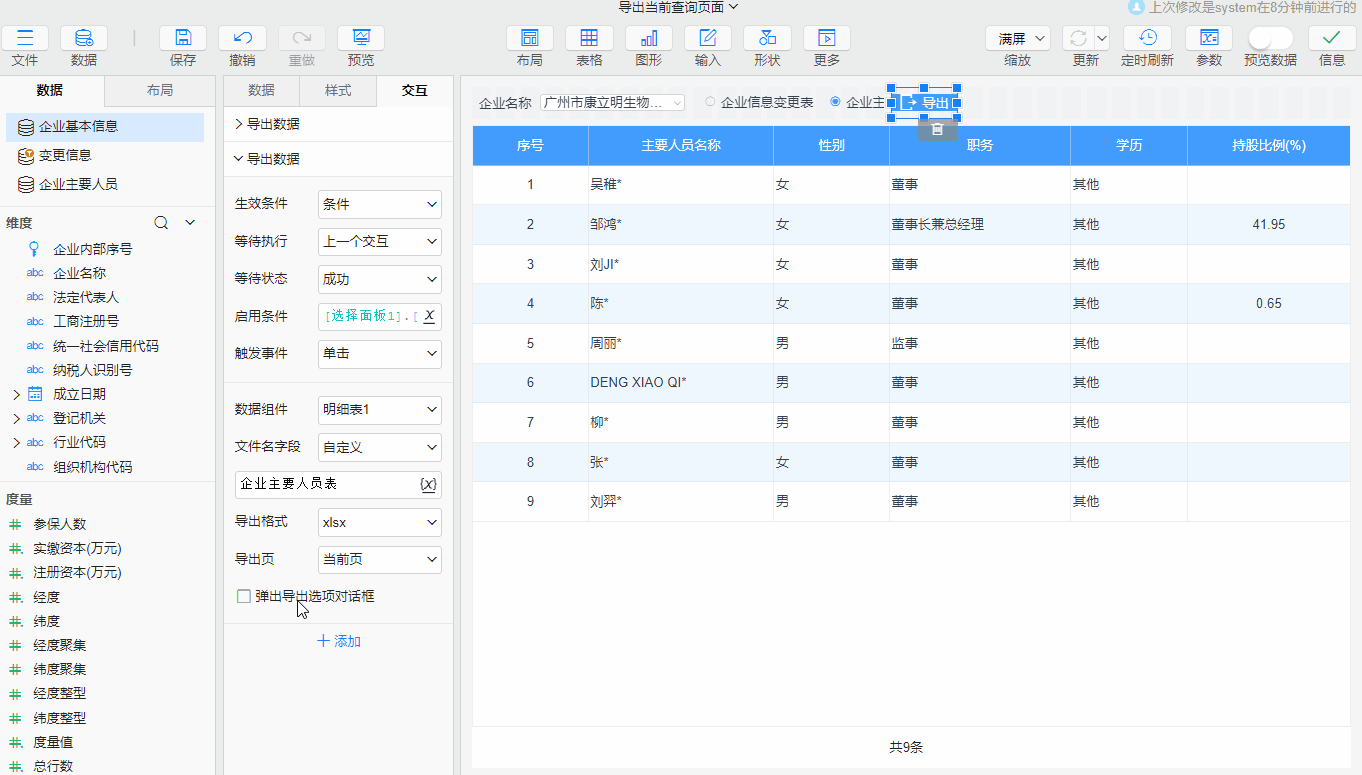Switch to the 样式 tab
The height and width of the screenshot is (775, 1362).
click(x=338, y=89)
